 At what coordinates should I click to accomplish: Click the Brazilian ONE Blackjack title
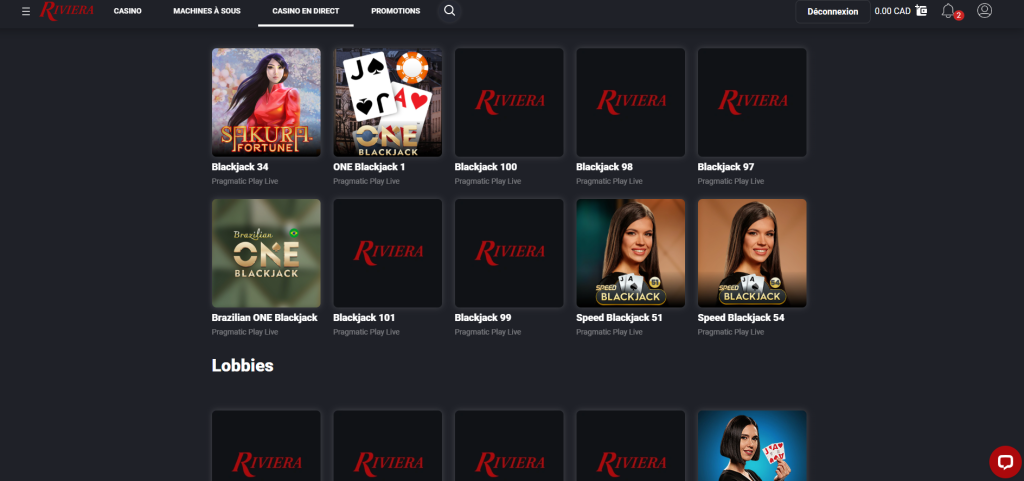click(x=264, y=318)
